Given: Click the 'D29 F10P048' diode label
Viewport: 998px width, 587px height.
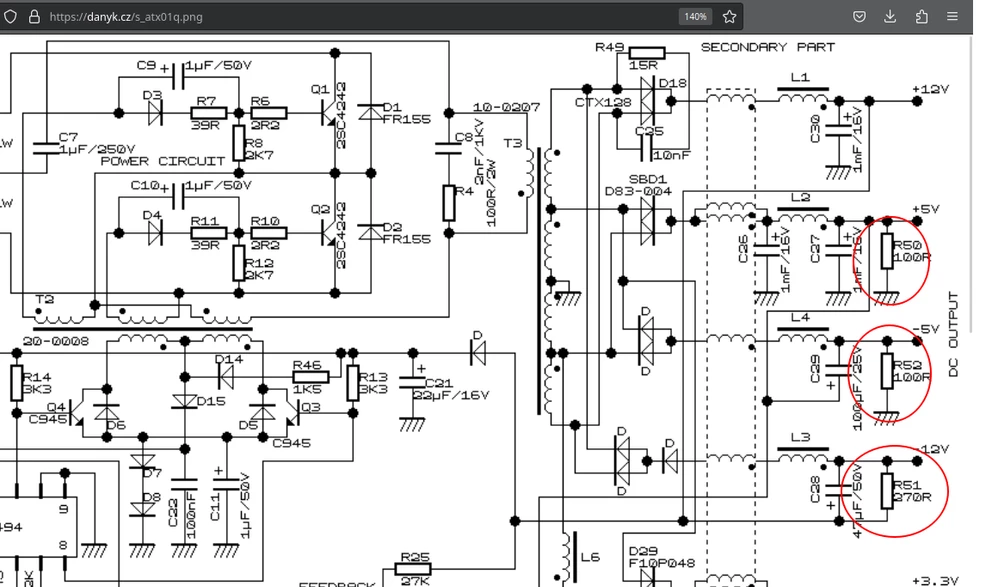Looking at the screenshot, I should pyautogui.click(x=662, y=557).
